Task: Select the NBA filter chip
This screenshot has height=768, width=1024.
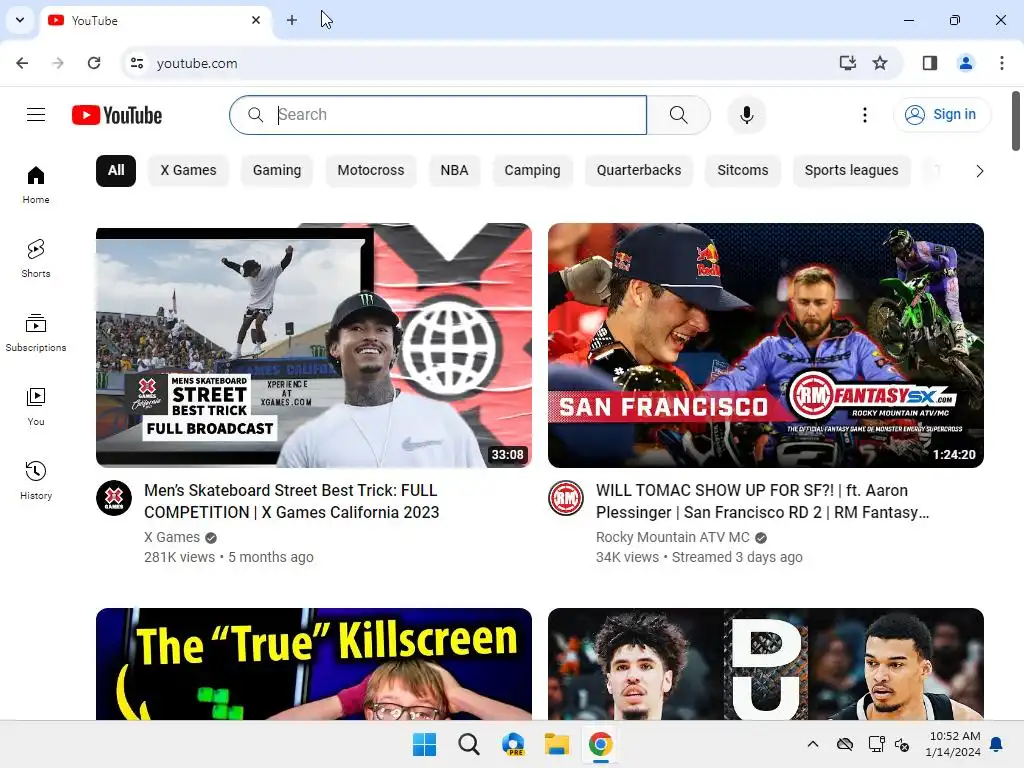Action: click(454, 170)
